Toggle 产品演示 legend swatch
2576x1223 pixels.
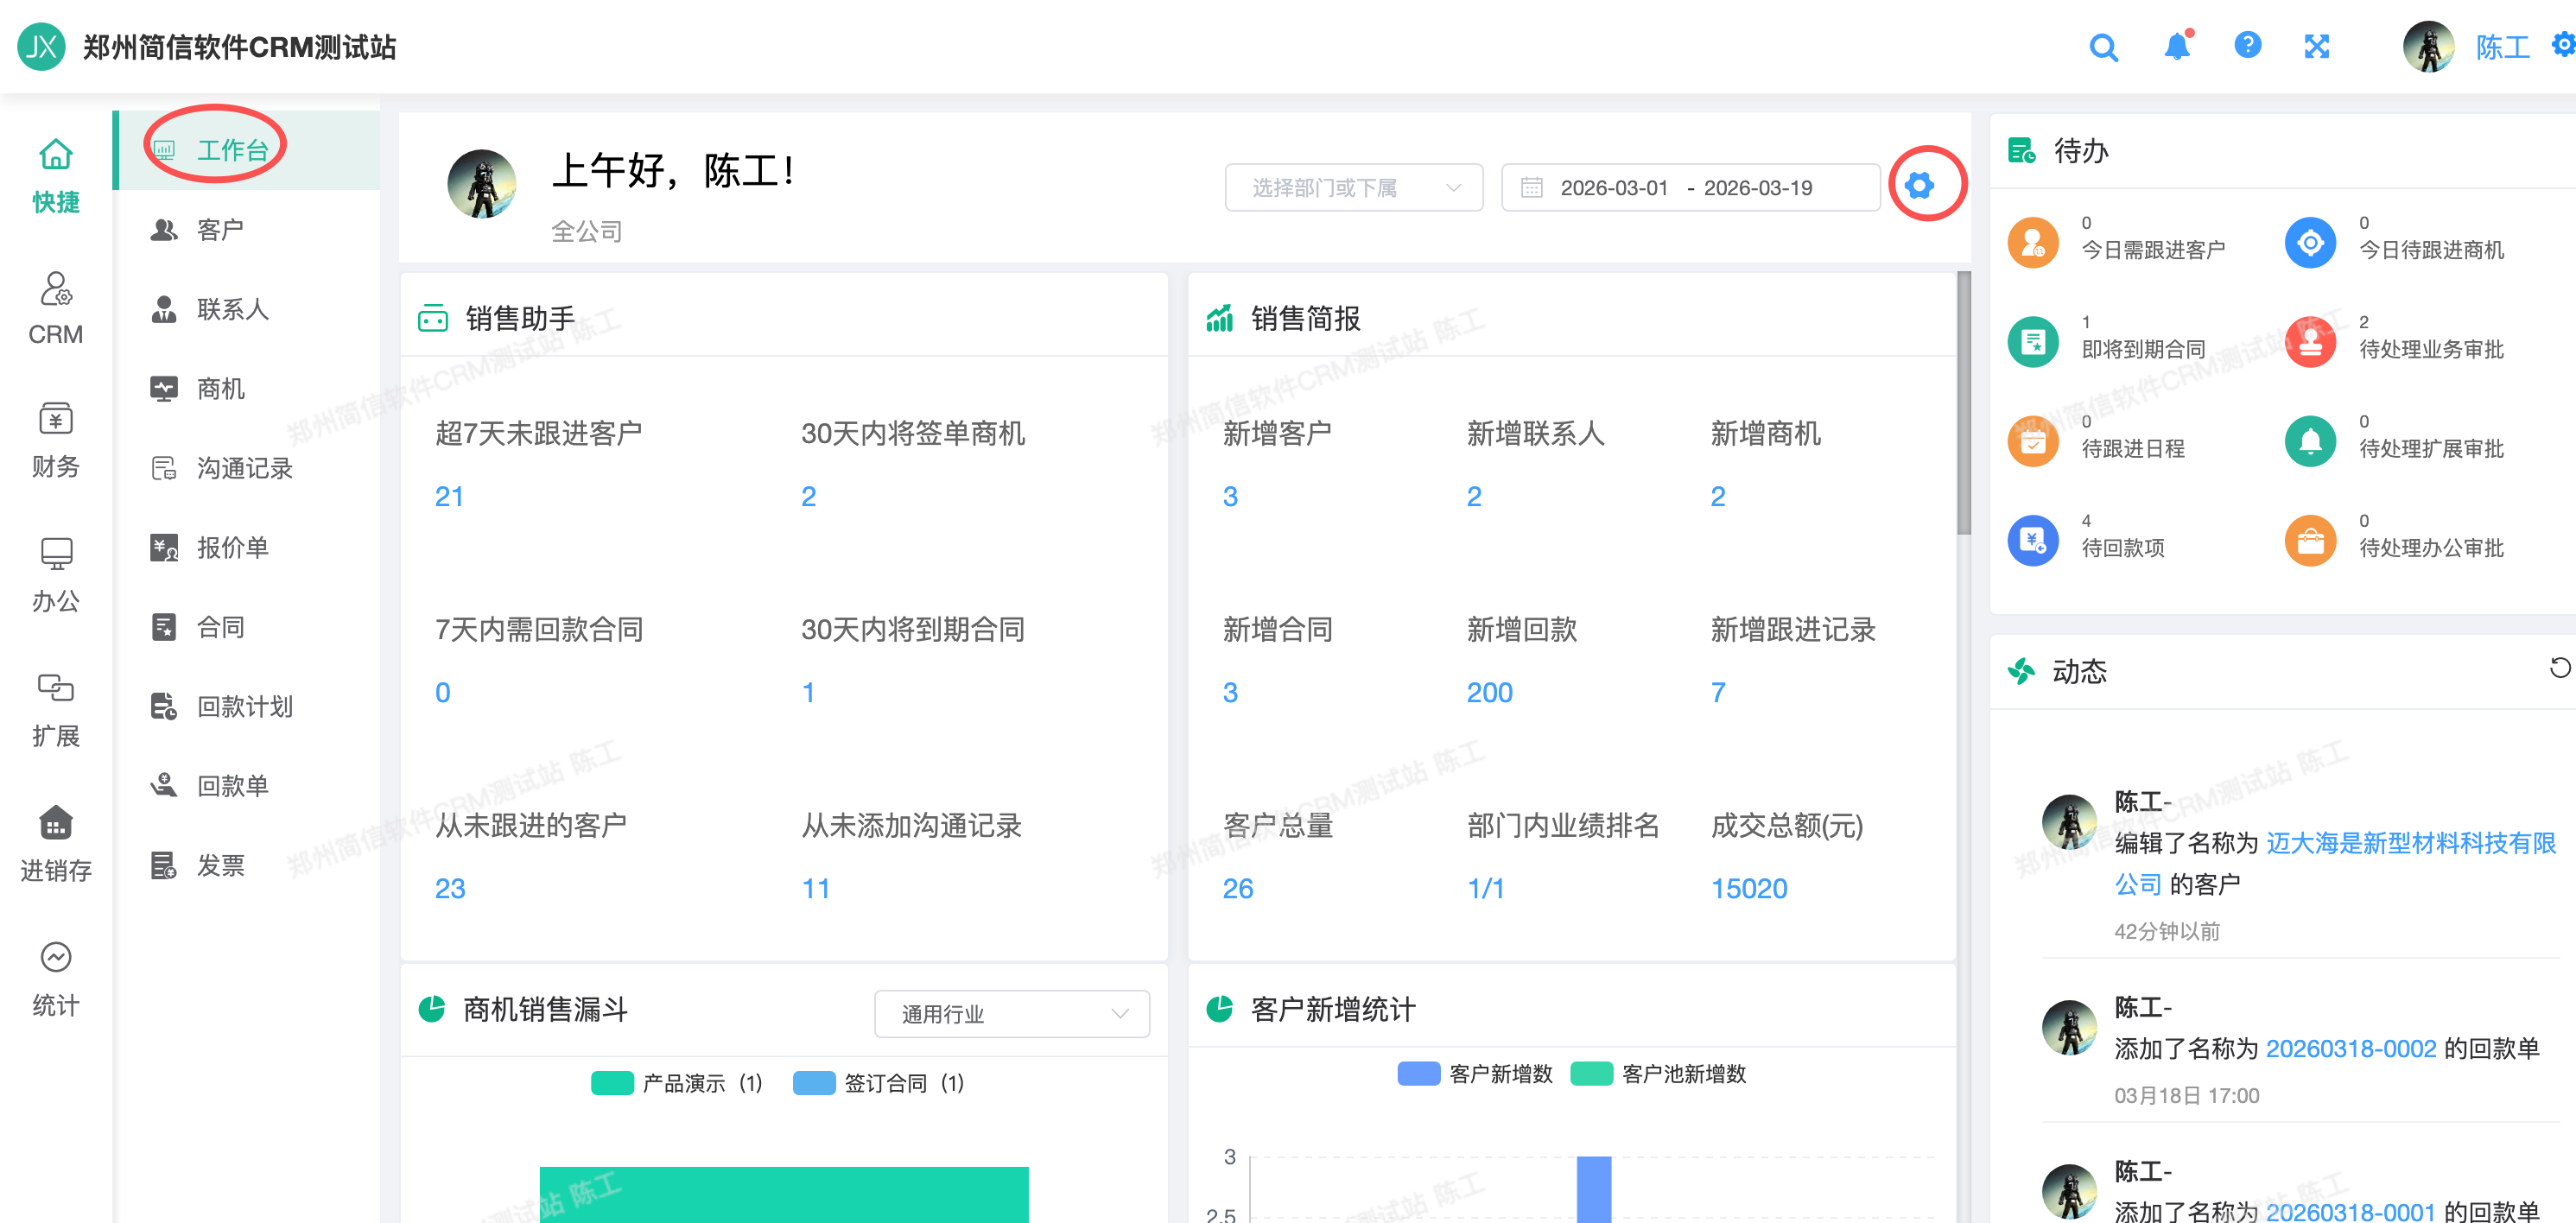[x=612, y=1083]
